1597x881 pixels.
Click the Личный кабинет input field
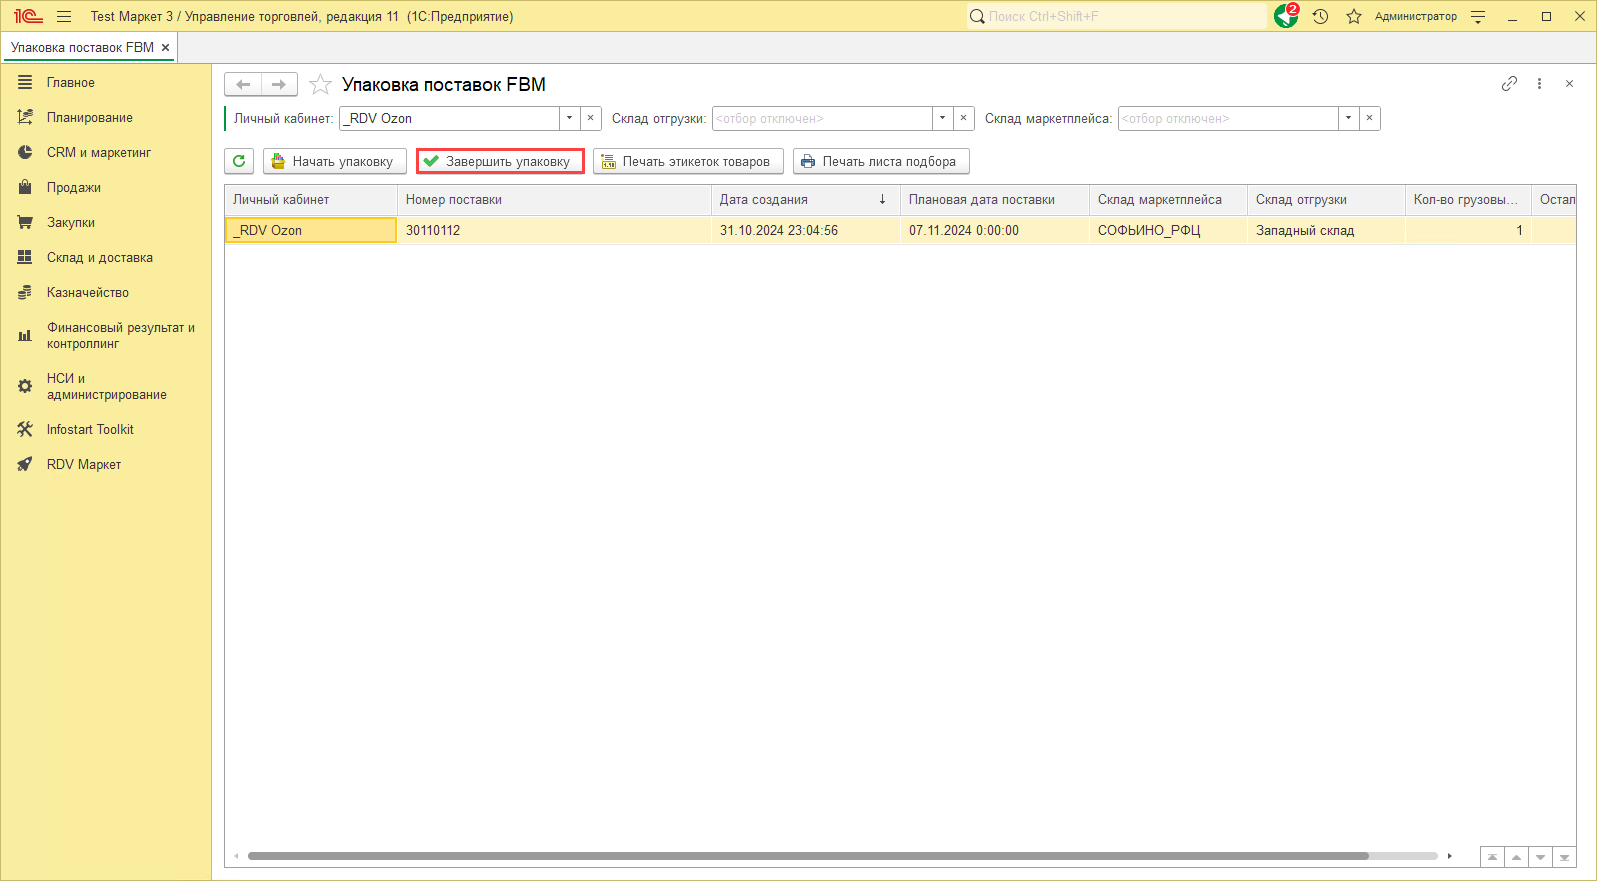click(x=450, y=118)
